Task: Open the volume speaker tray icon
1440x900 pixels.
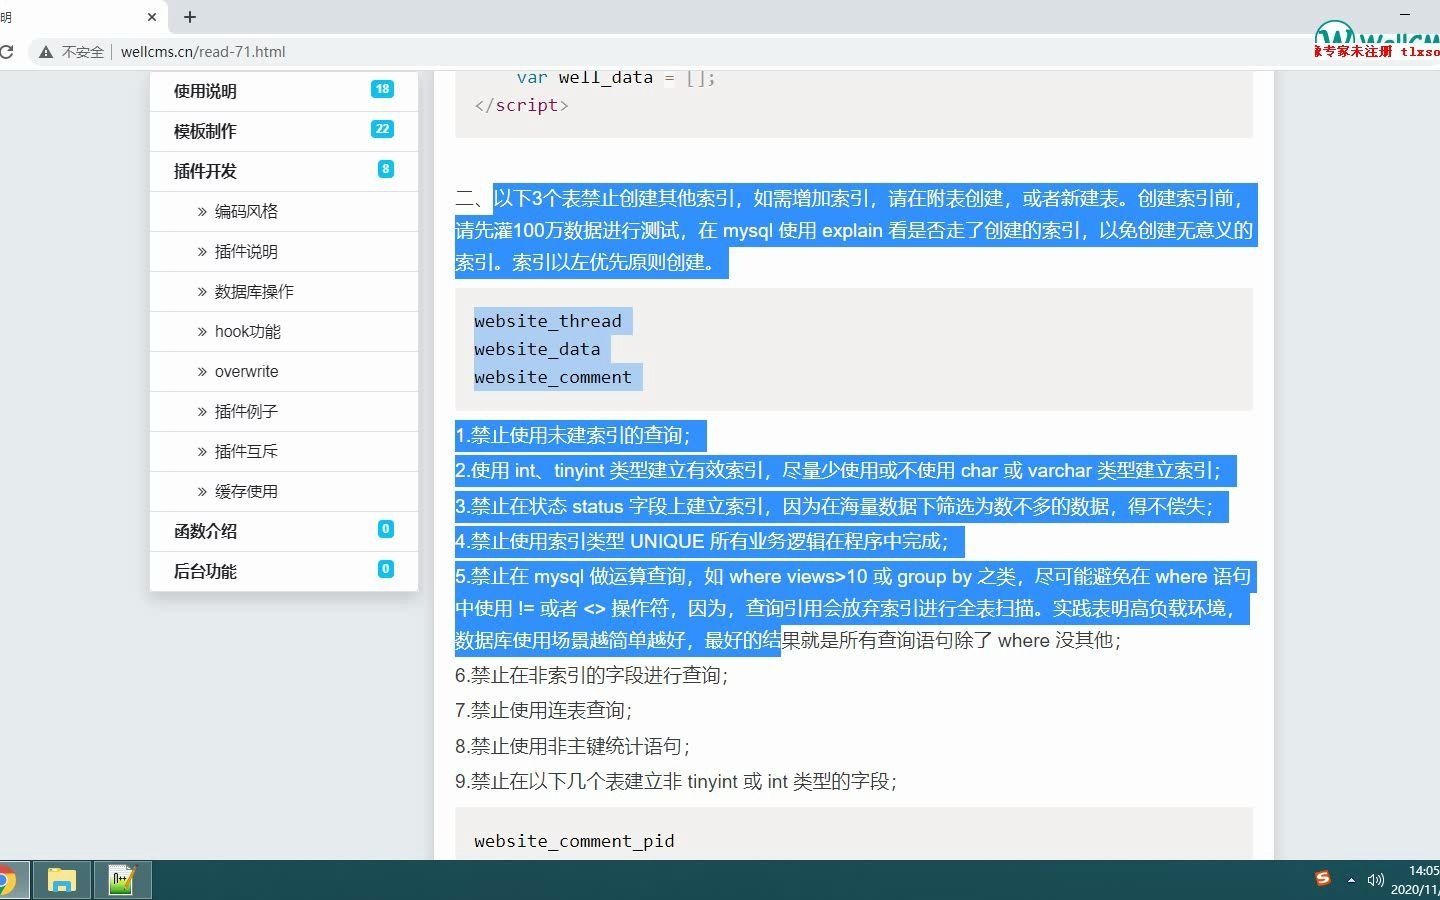Action: [x=1376, y=880]
